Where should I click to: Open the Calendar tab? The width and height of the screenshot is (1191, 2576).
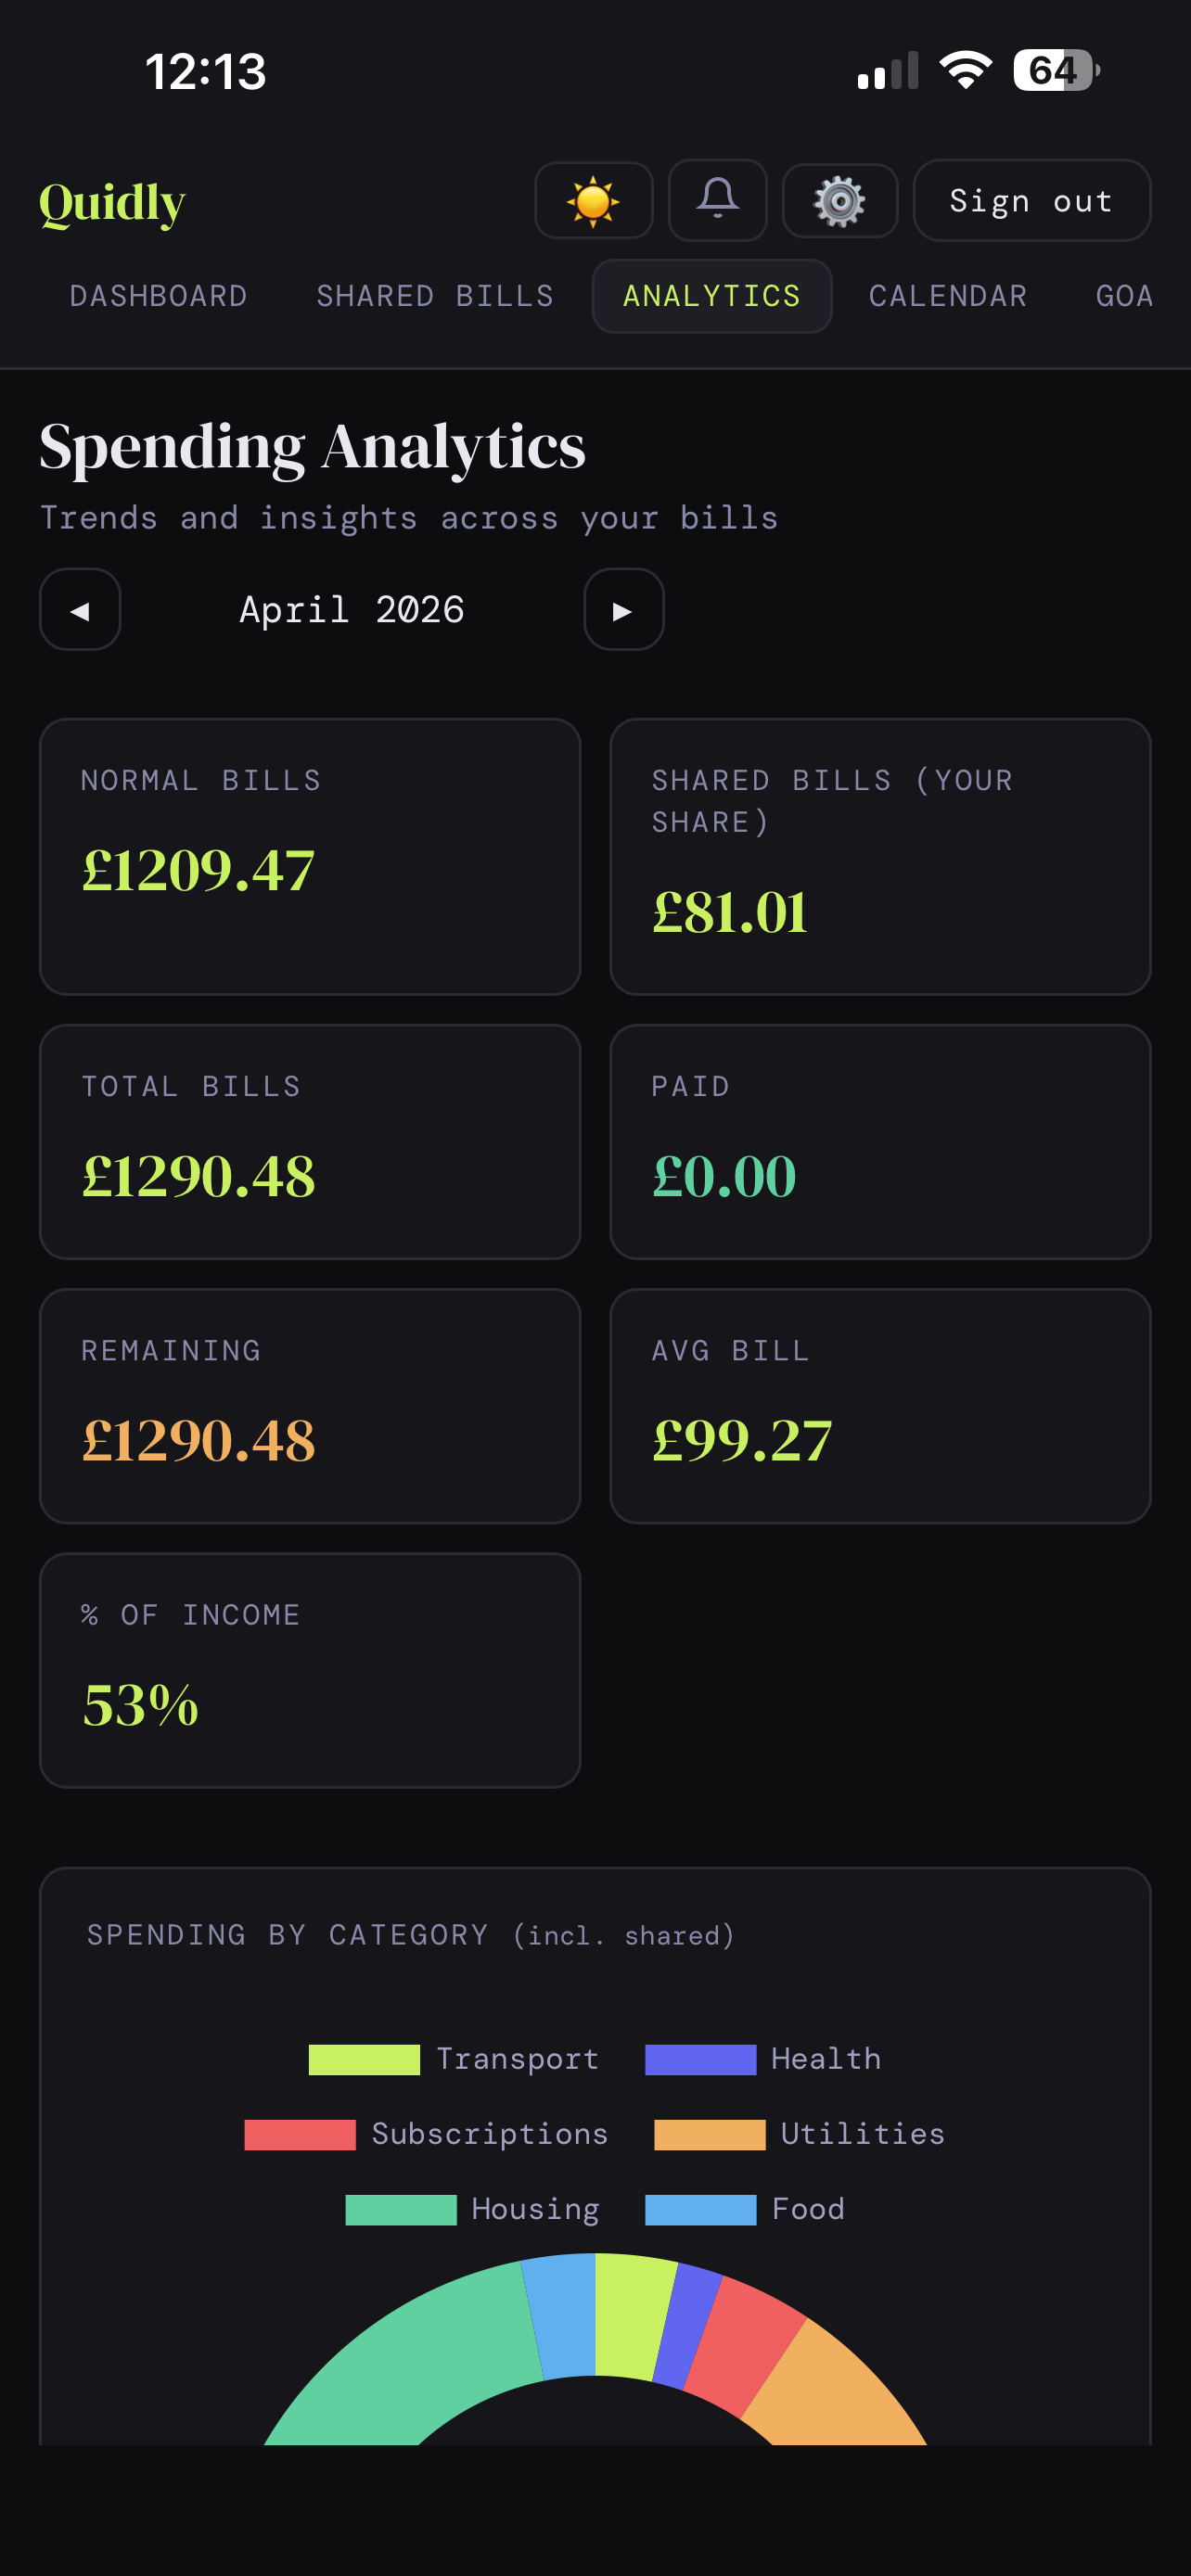pyautogui.click(x=947, y=296)
